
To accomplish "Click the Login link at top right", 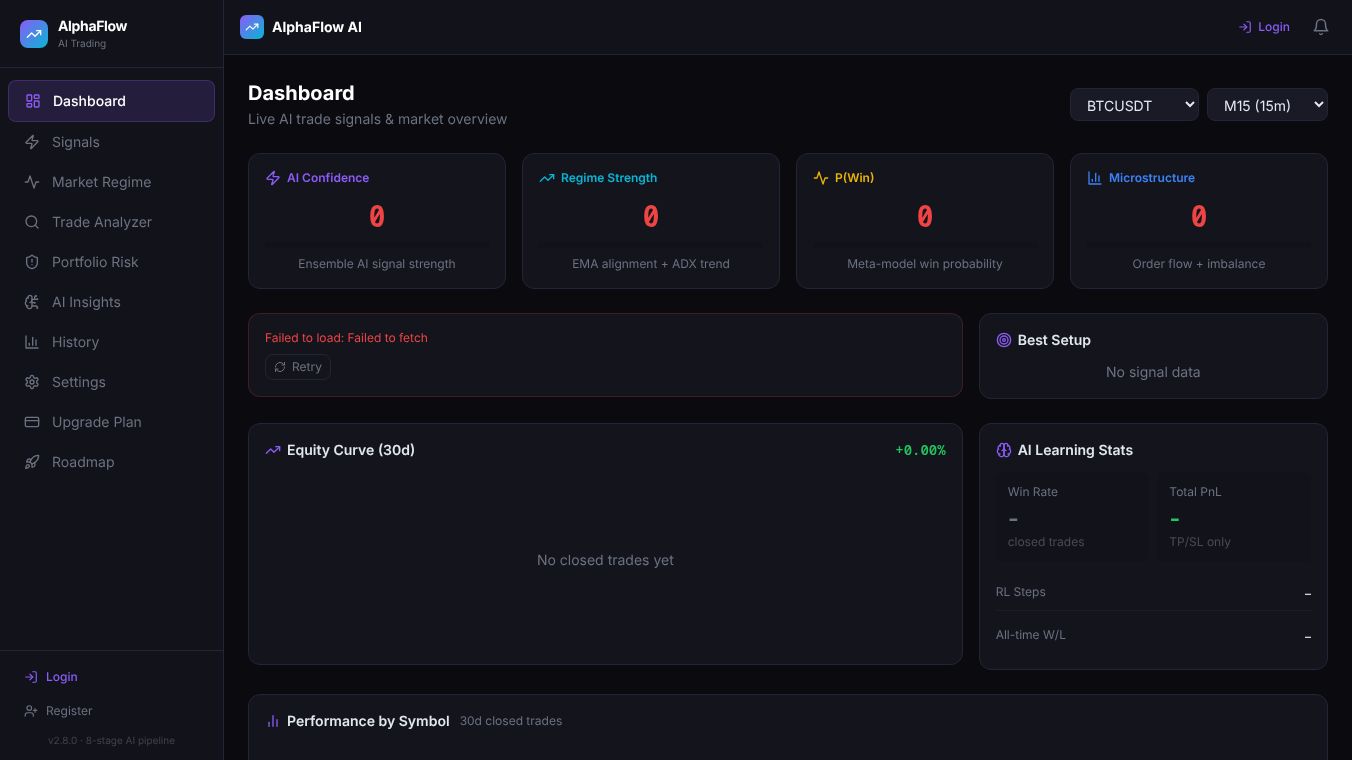I will (x=1263, y=27).
